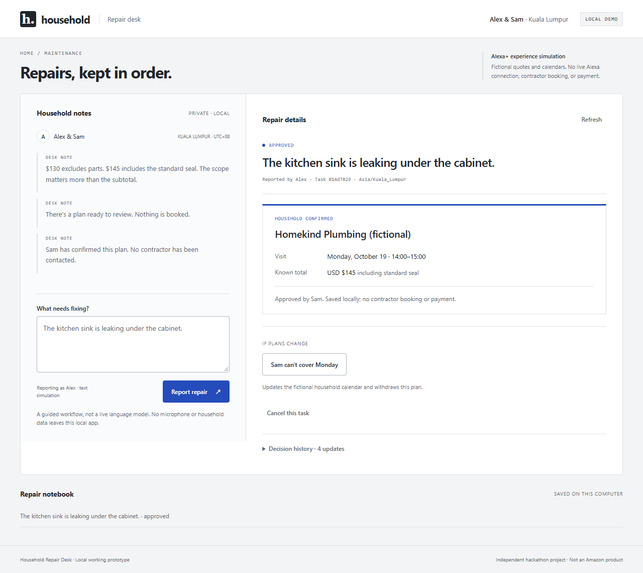Screen dimensions: 643x573
Task: Click footer 'Household Repair Desk · Local working prototype'
Action: click(x=75, y=560)
